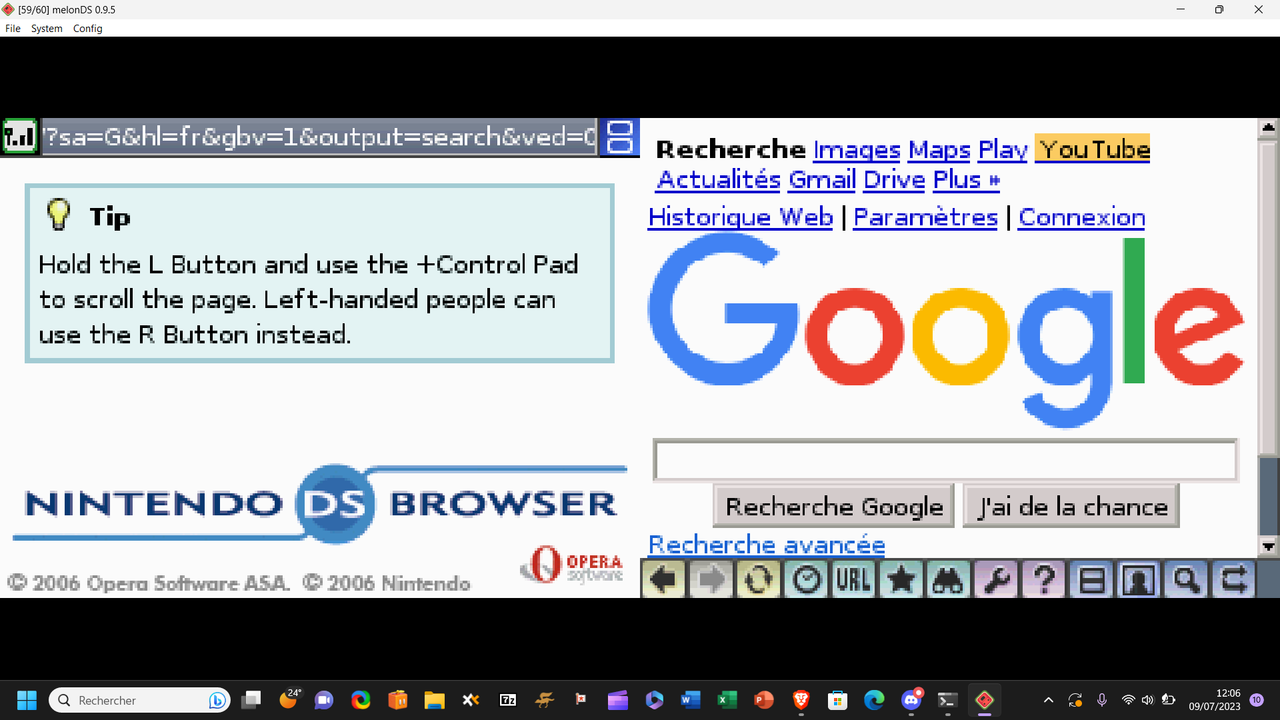Click the page scrollbar down arrow
The height and width of the screenshot is (720, 1280).
(1268, 546)
